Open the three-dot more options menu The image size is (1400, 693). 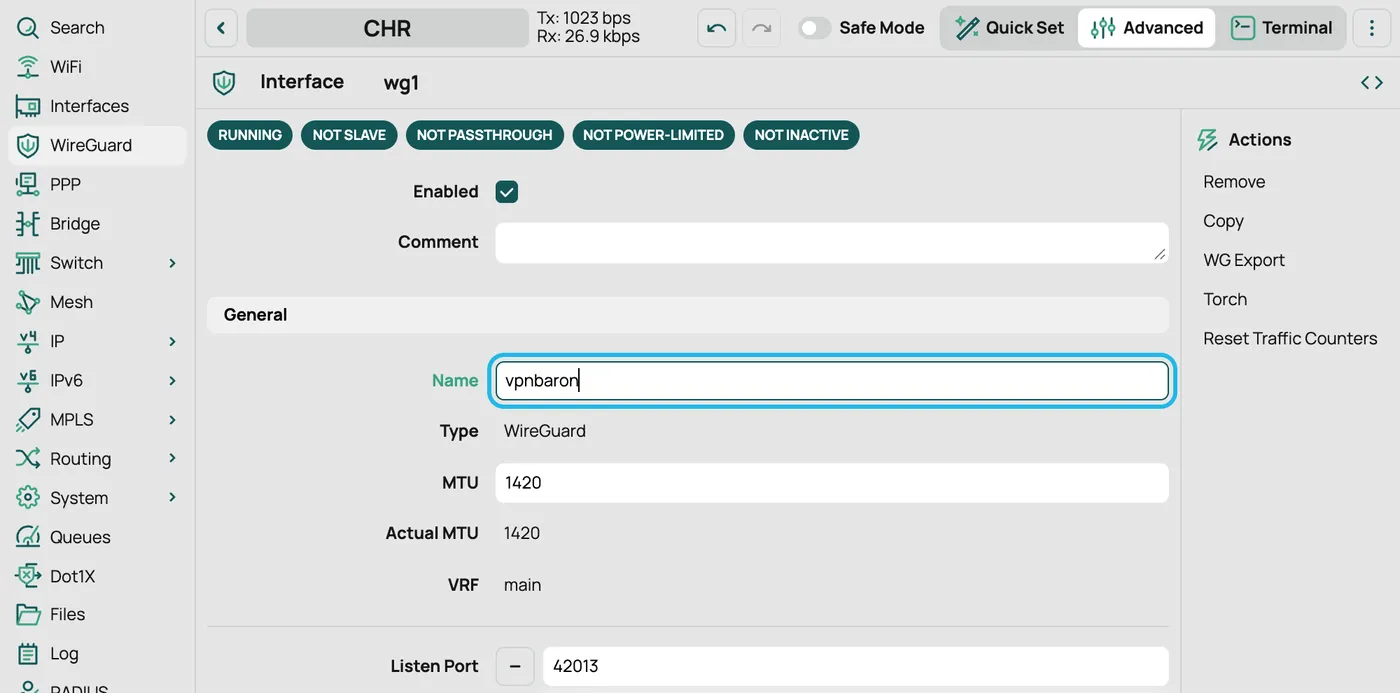(x=1371, y=28)
